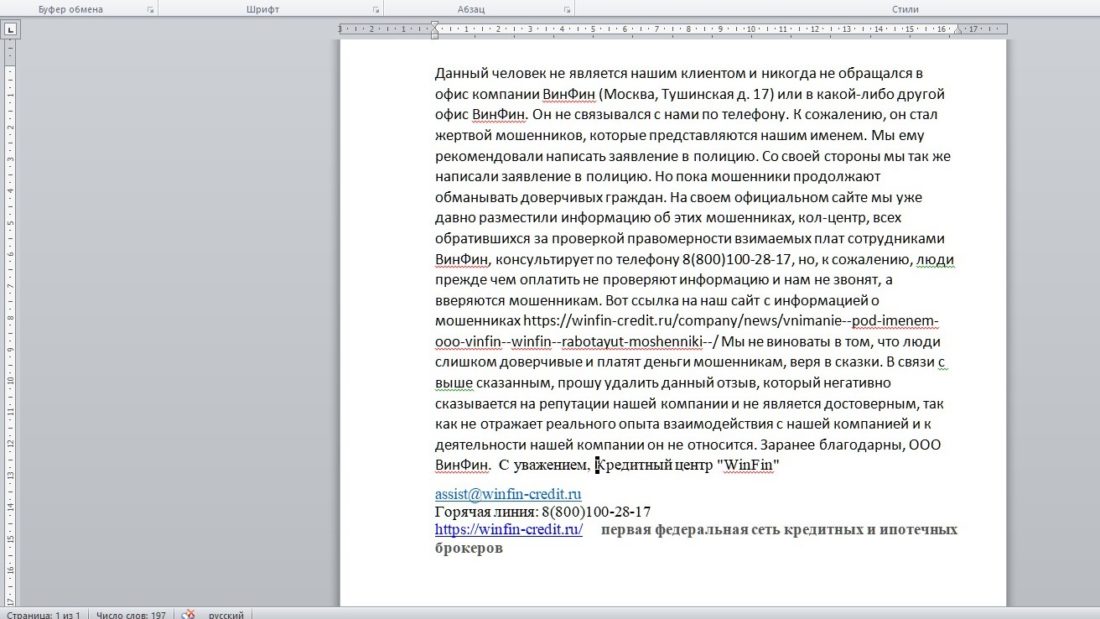Click the right indent marker on ruler

[x=957, y=32]
